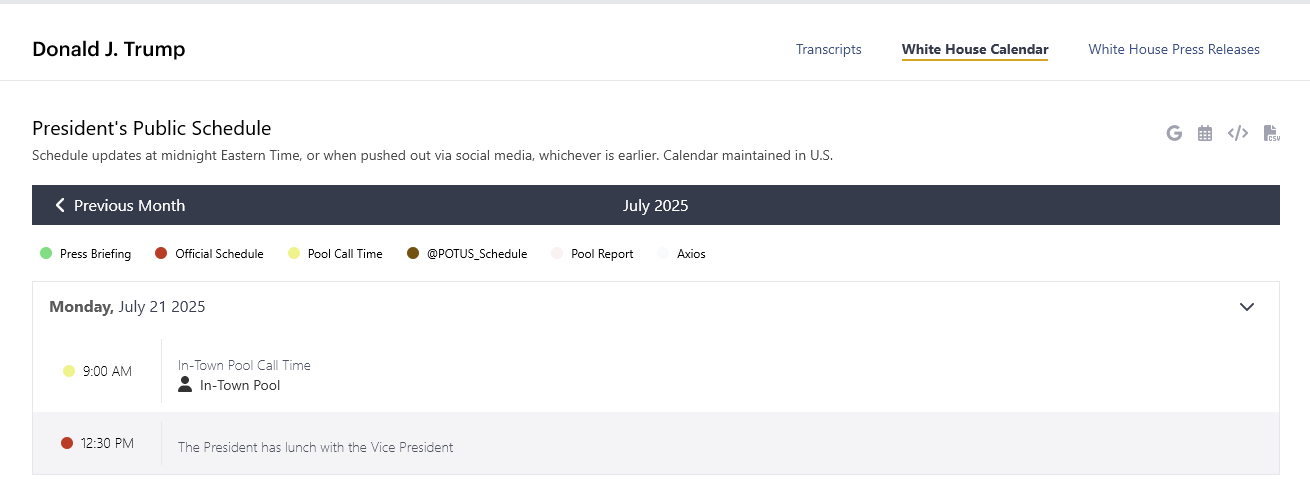Viewport: 1310px width, 491px height.
Task: Open the calendar subscription icon
Action: (x=1205, y=133)
